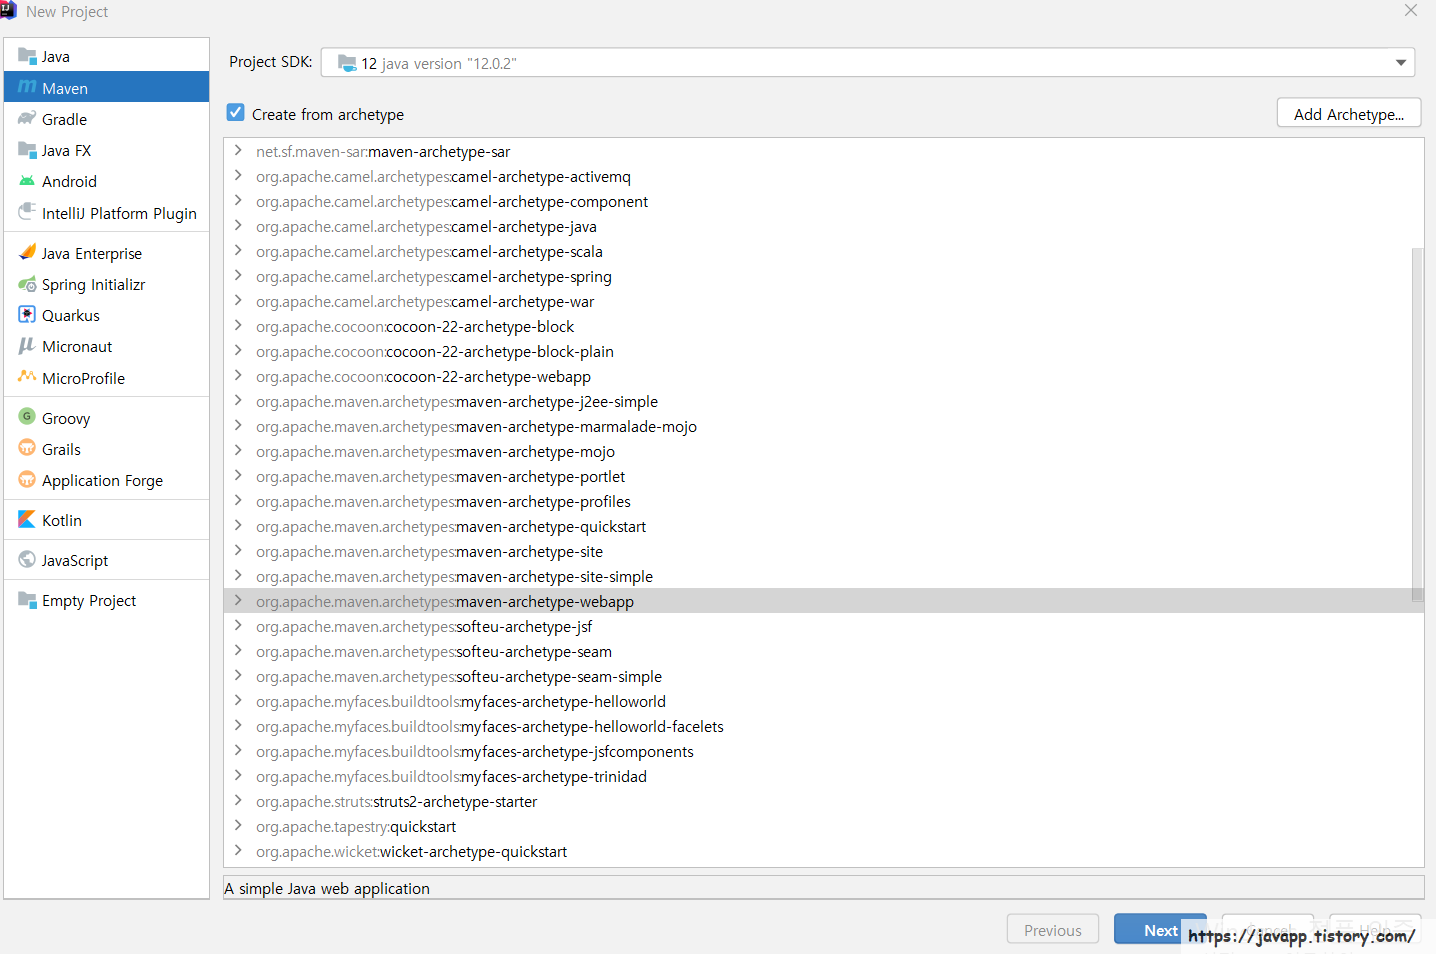Click the Java Enterprise icon
Image resolution: width=1436 pixels, height=954 pixels.
click(x=27, y=252)
